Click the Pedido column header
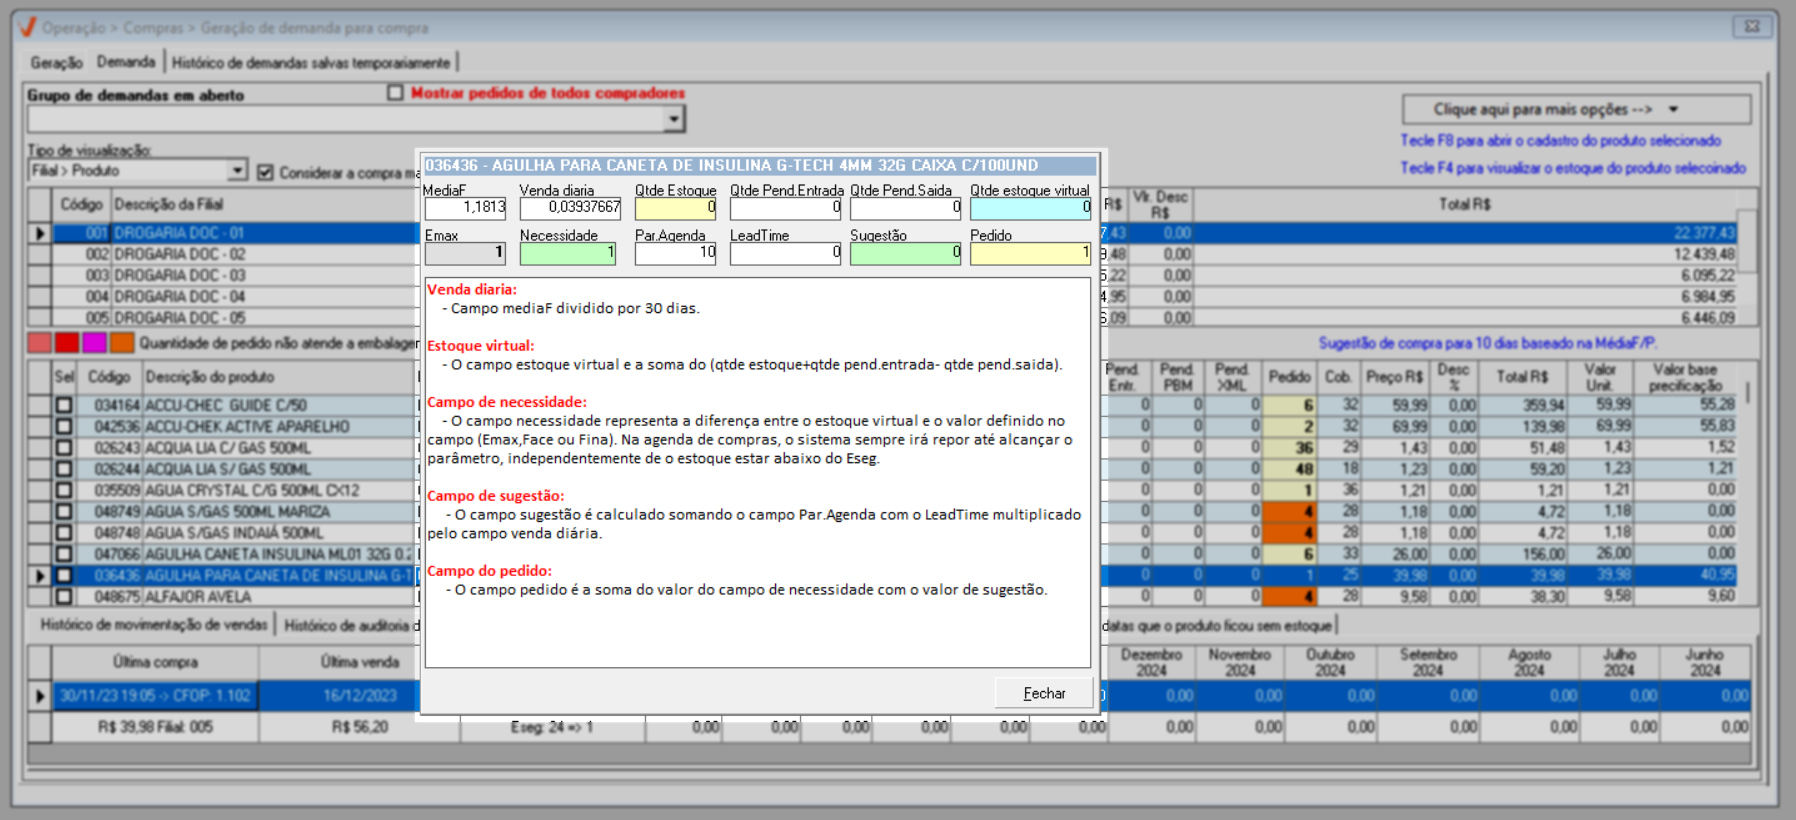Viewport: 1796px width, 820px height. coord(1289,377)
